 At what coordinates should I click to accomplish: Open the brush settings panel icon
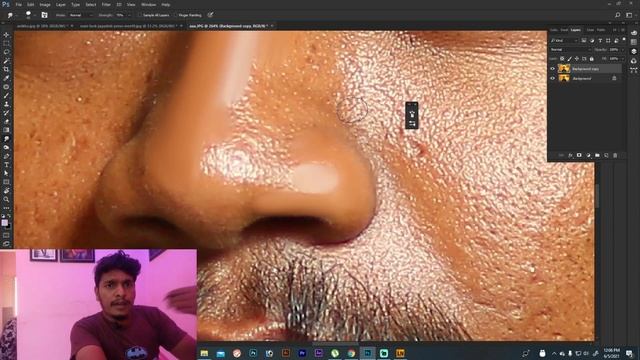[x=44, y=15]
